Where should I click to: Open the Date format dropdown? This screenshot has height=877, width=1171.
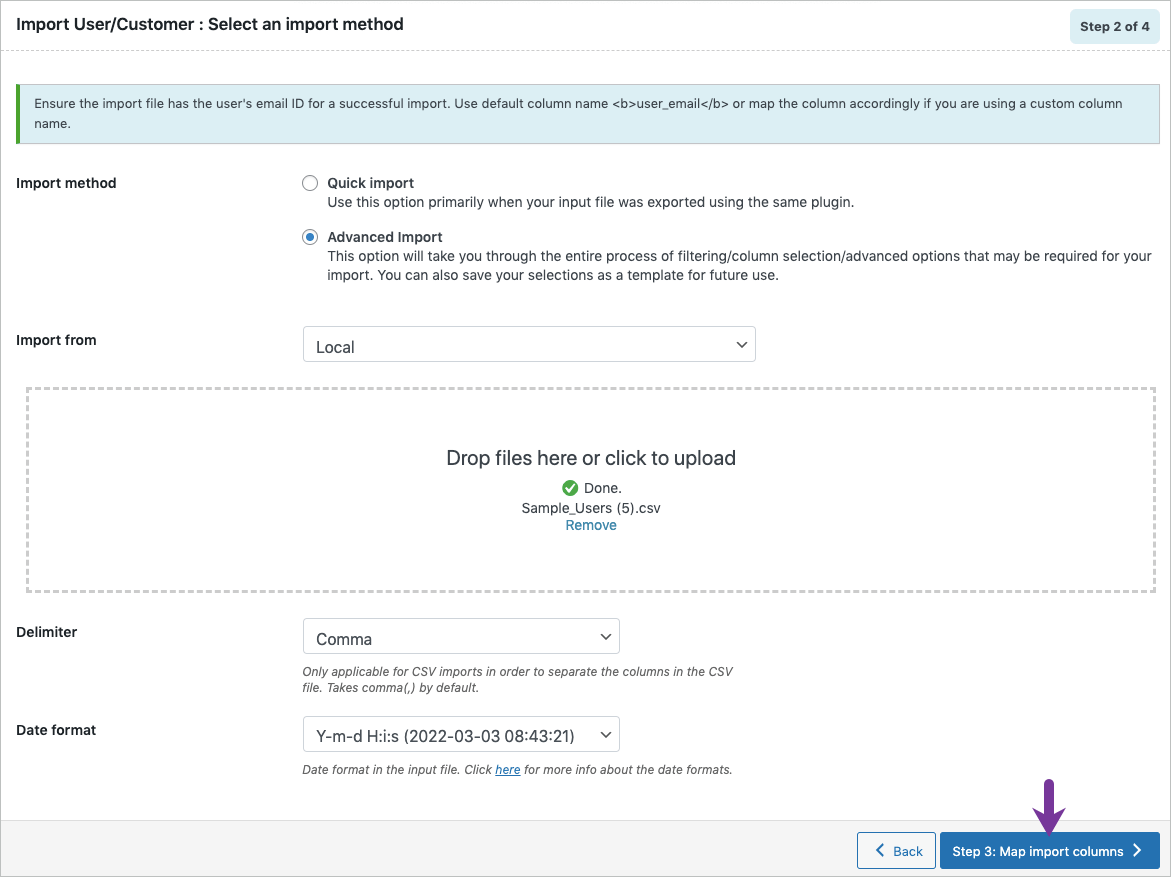(x=461, y=733)
